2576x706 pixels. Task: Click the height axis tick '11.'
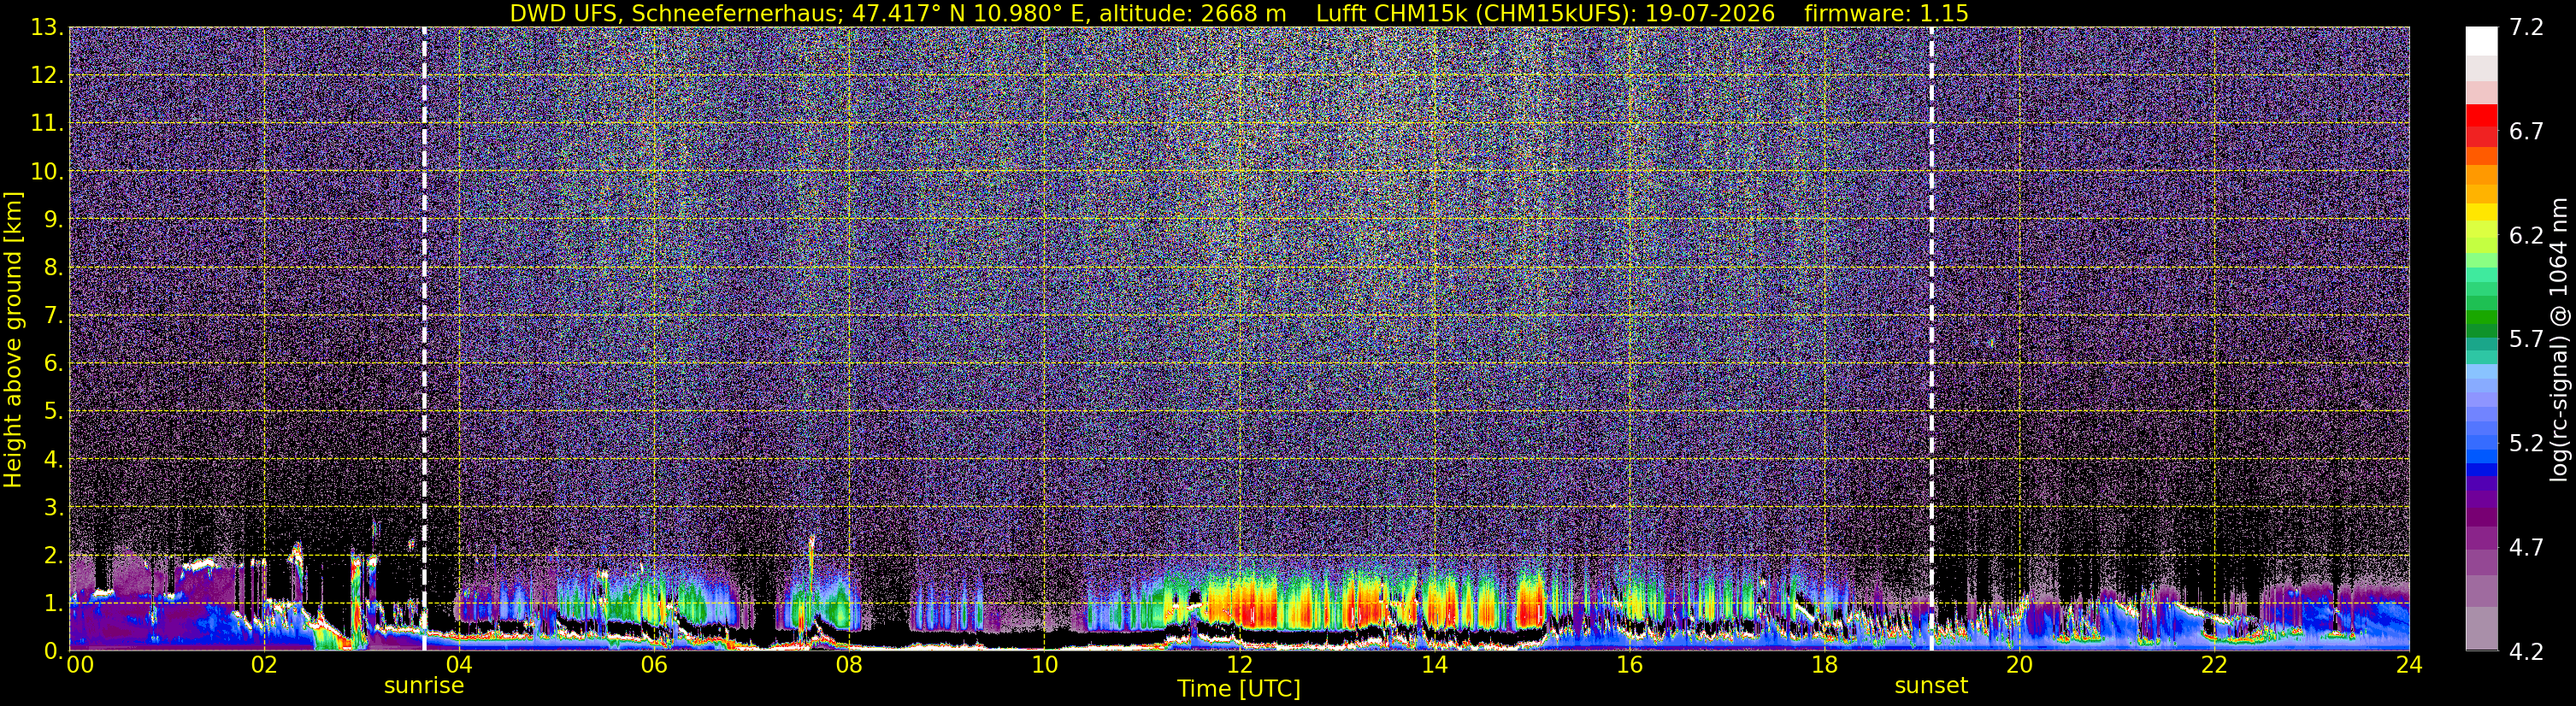coord(47,123)
